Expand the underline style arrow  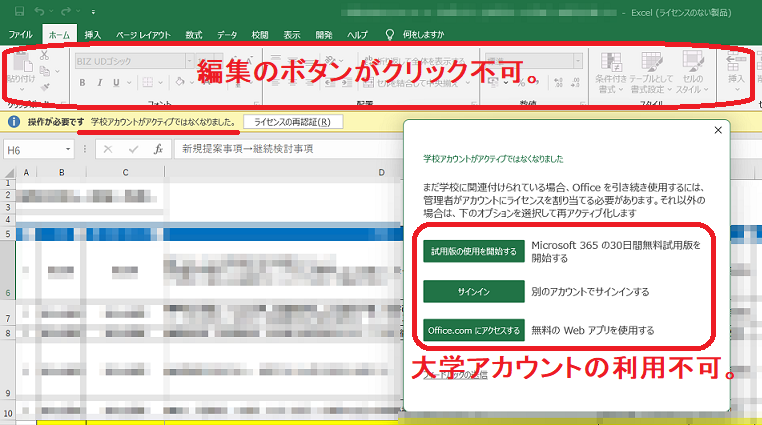click(x=129, y=83)
